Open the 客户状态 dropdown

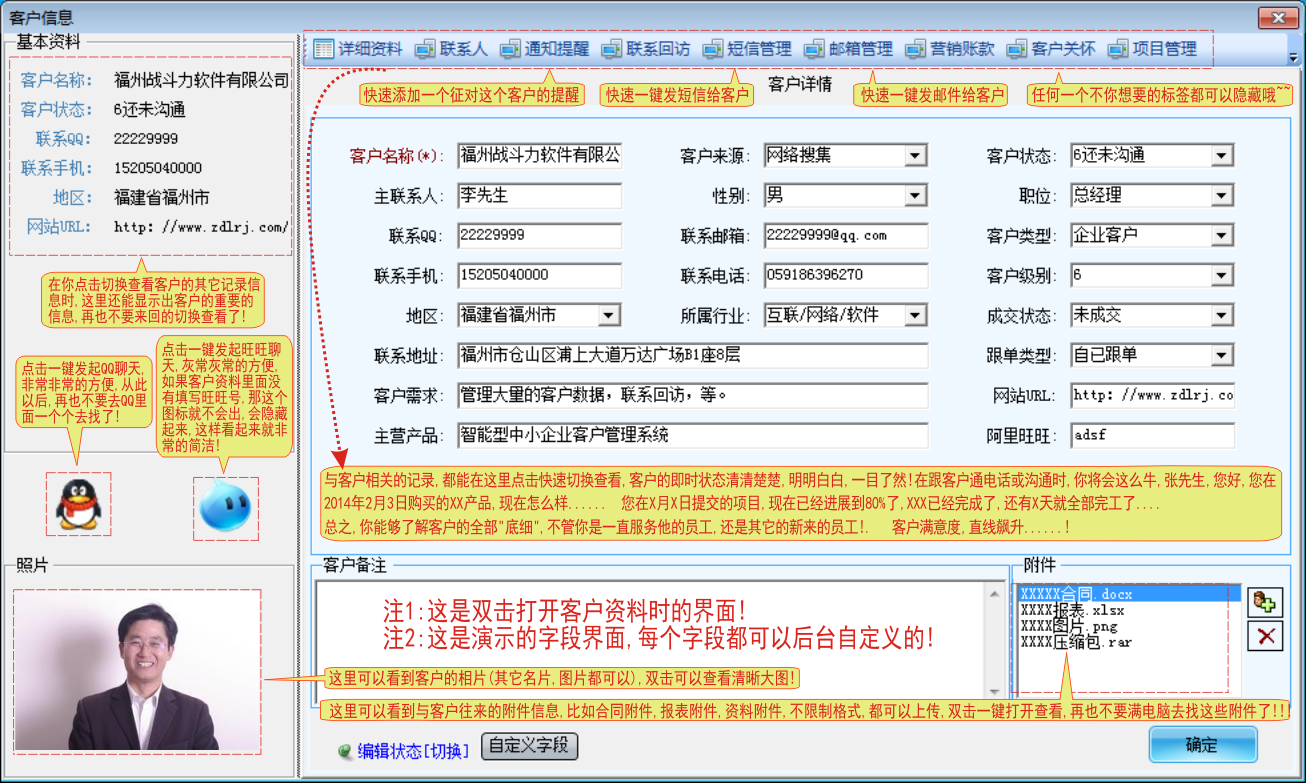coord(1222,156)
